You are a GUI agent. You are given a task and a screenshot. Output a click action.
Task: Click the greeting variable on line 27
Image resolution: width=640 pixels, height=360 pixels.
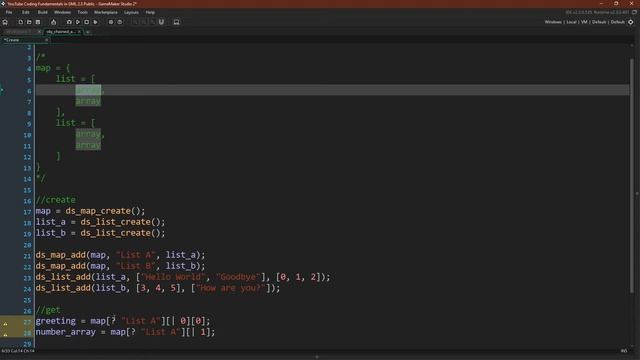coord(56,321)
